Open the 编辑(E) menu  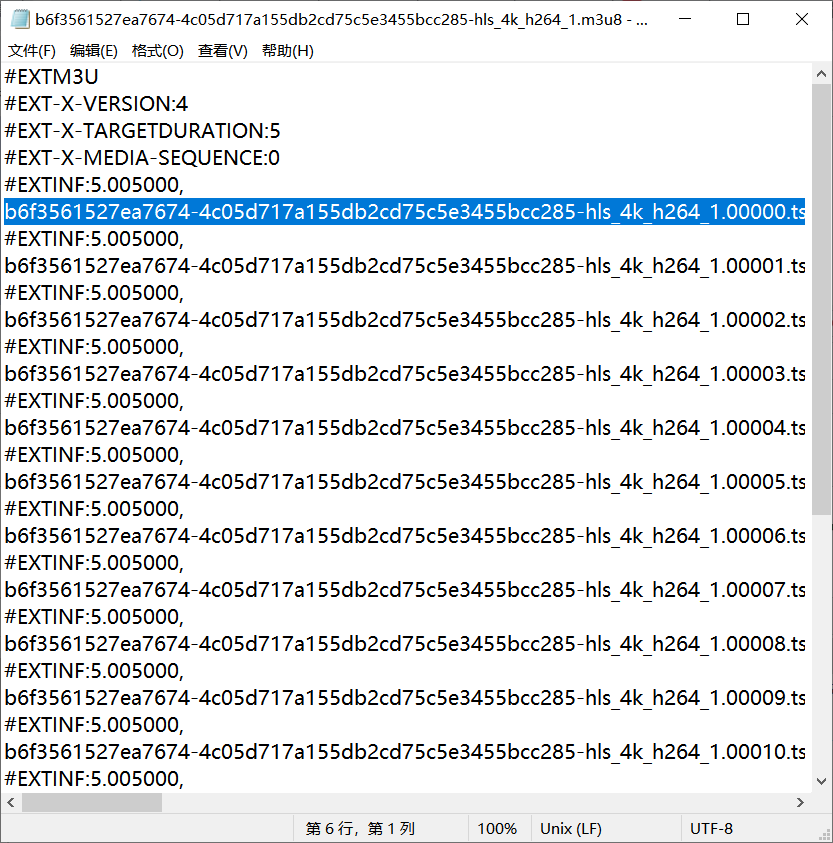(x=94, y=51)
